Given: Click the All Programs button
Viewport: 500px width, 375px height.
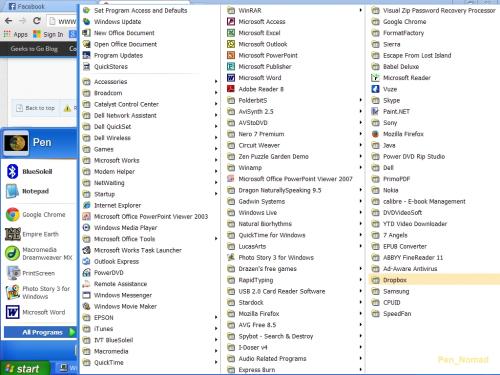Looking at the screenshot, I should click(40, 332).
